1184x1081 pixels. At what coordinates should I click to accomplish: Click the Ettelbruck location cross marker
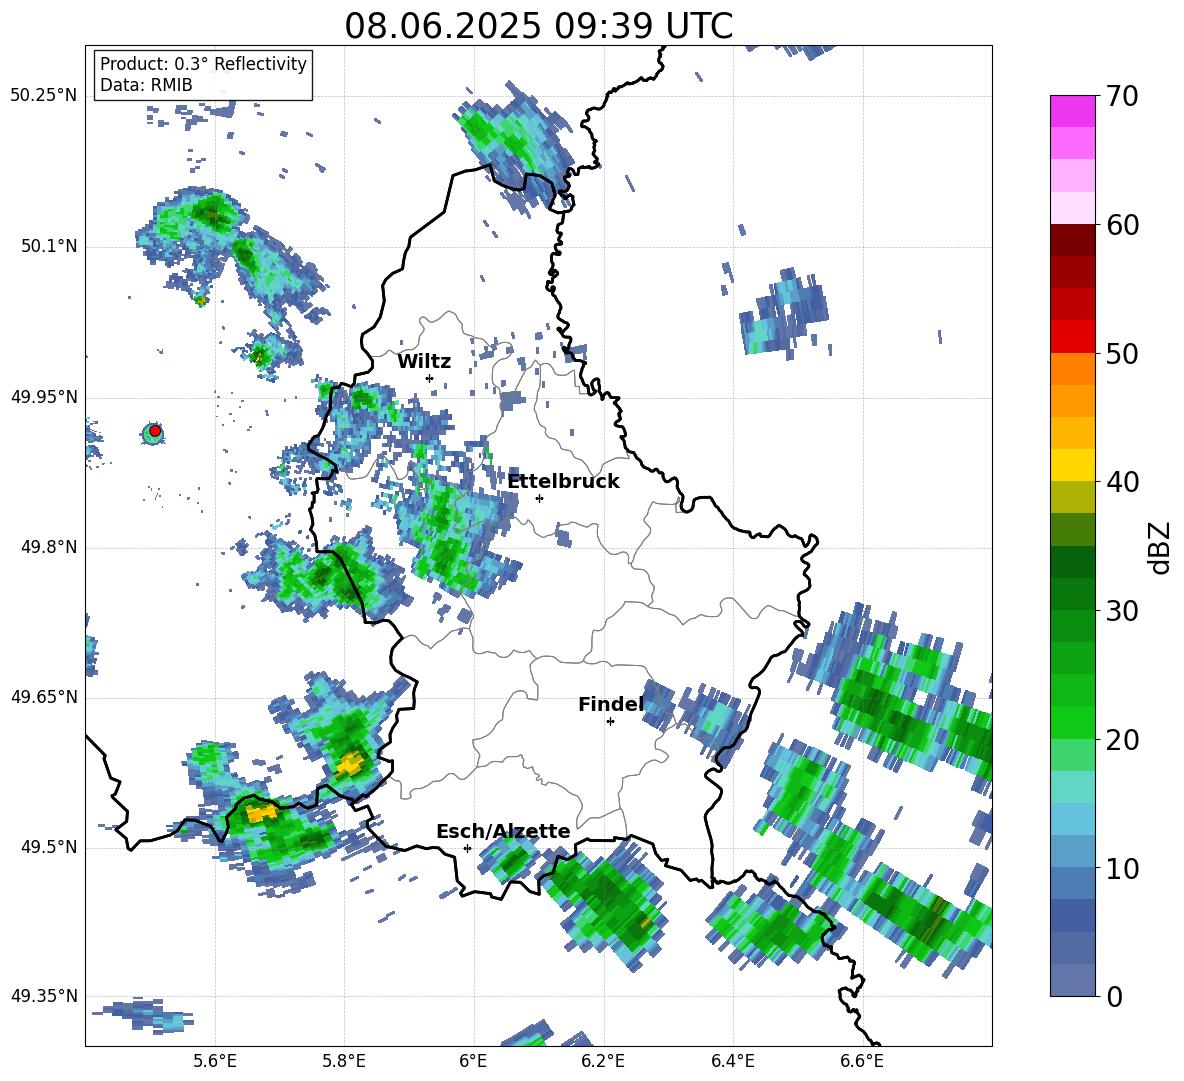point(539,498)
